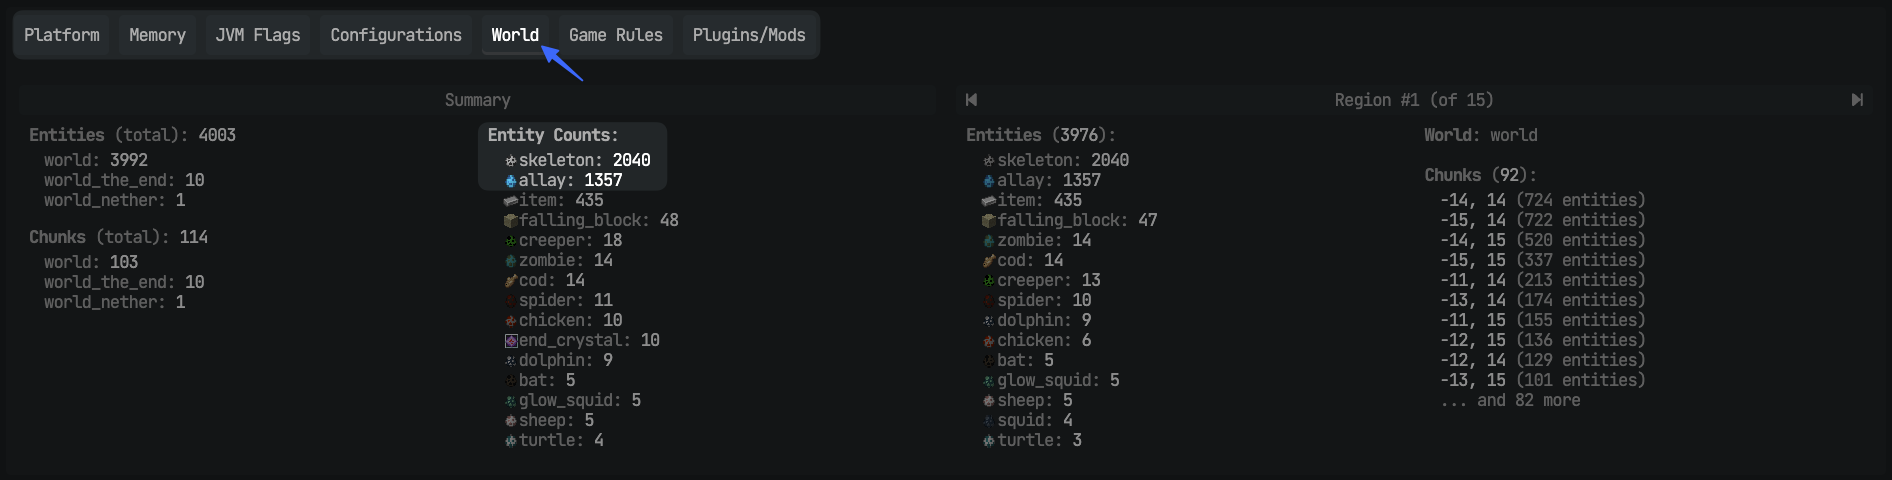Select allay icon in Entity Counts
Viewport: 1892px width, 480px height.
coord(511,181)
